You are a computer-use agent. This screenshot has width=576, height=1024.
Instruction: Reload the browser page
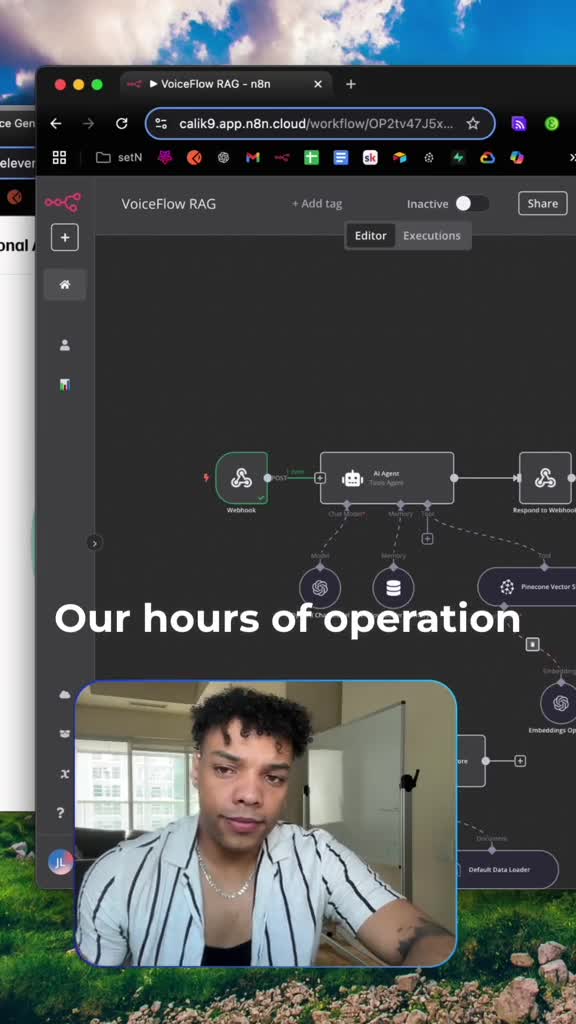121,123
